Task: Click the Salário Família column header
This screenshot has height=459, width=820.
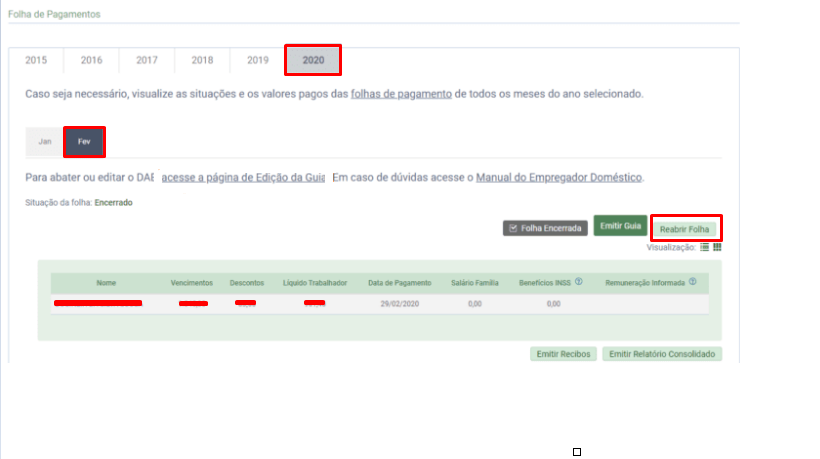Action: [475, 283]
